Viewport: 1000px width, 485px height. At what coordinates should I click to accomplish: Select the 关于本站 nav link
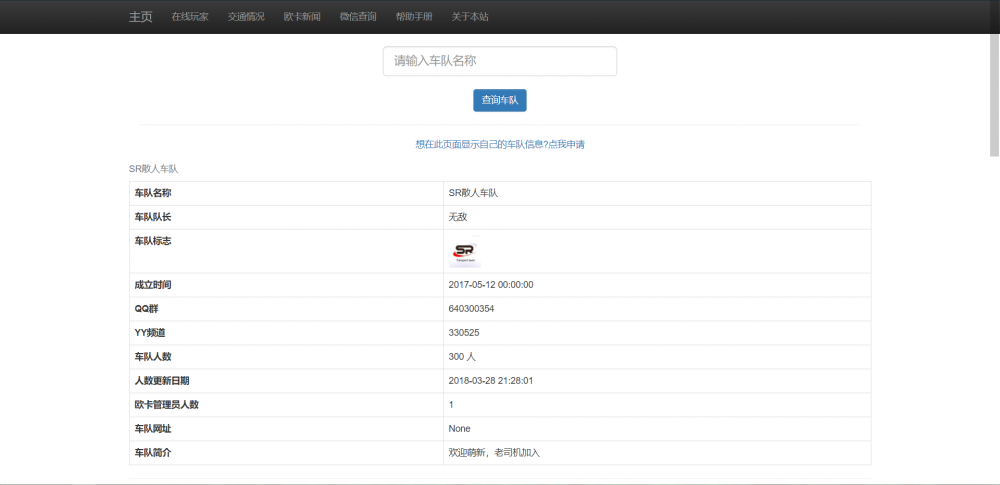click(x=470, y=17)
